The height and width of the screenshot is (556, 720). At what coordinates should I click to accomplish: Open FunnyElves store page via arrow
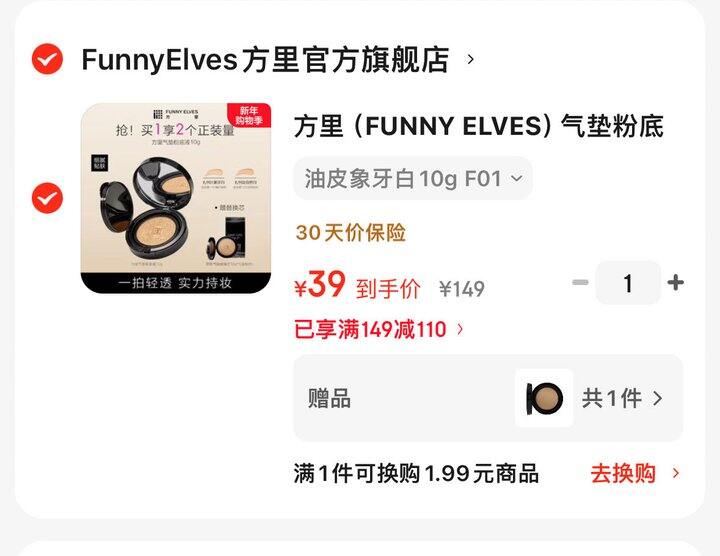click(470, 59)
